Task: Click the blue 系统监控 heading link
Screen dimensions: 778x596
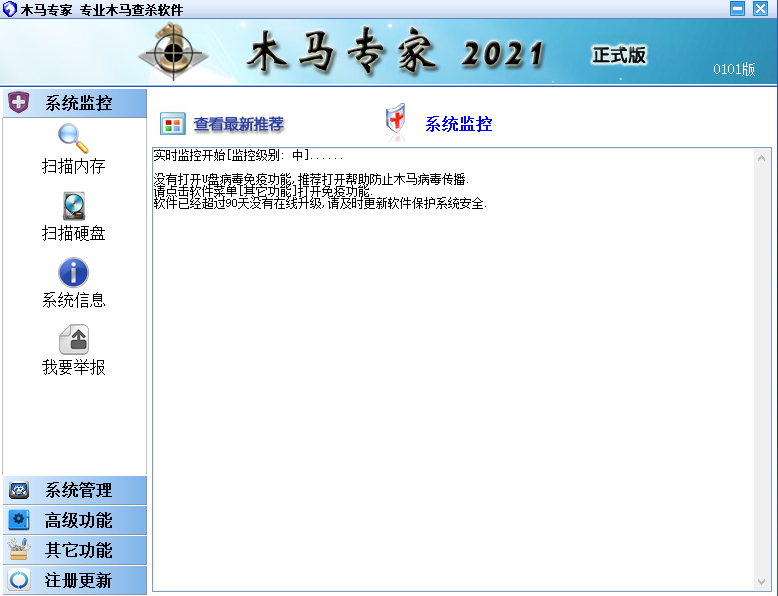Action: (x=458, y=124)
